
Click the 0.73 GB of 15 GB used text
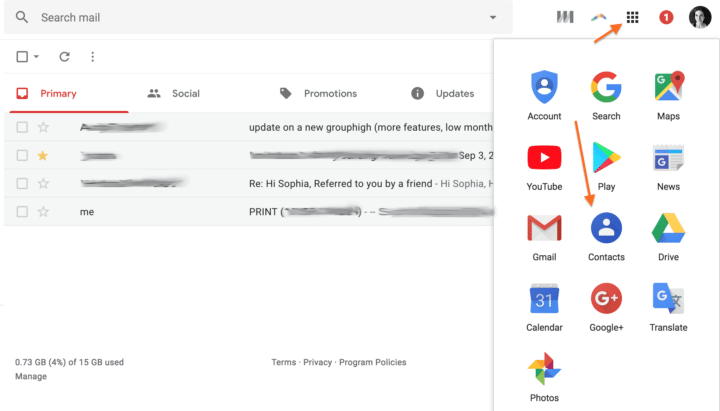pyautogui.click(x=69, y=362)
